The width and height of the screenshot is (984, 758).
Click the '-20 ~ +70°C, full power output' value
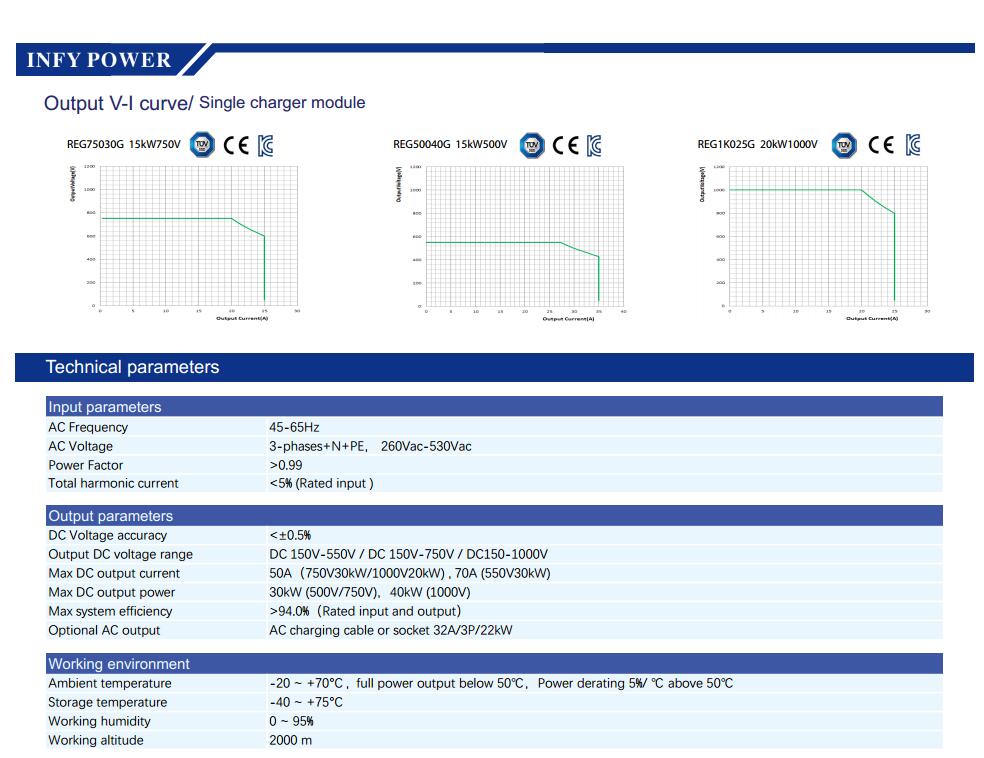coord(501,683)
